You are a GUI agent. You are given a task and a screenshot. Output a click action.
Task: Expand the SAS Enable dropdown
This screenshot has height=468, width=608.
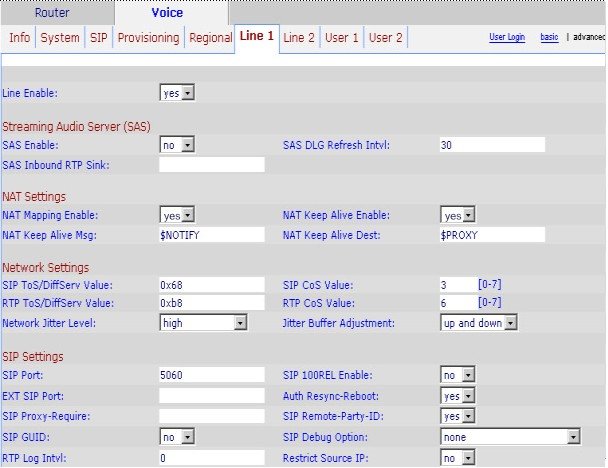pos(177,145)
